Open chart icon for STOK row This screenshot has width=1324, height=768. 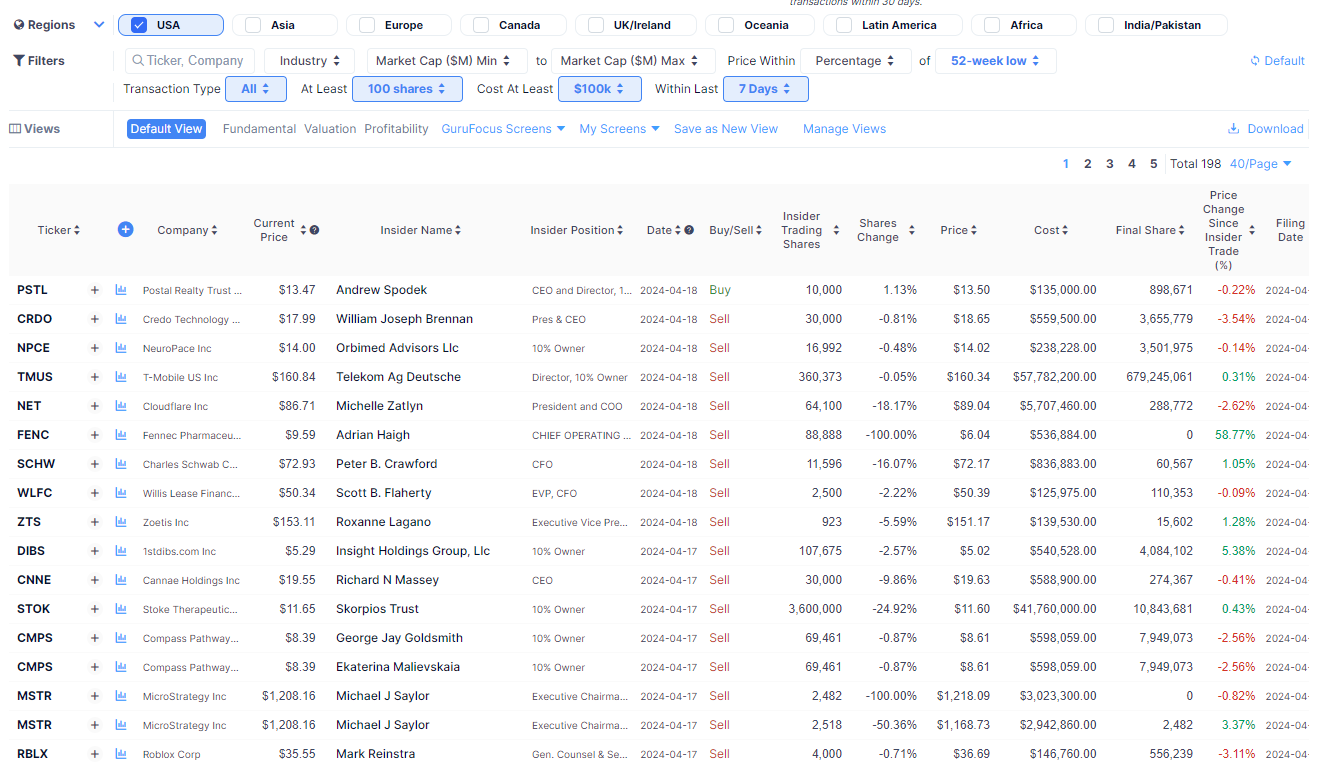(x=121, y=609)
